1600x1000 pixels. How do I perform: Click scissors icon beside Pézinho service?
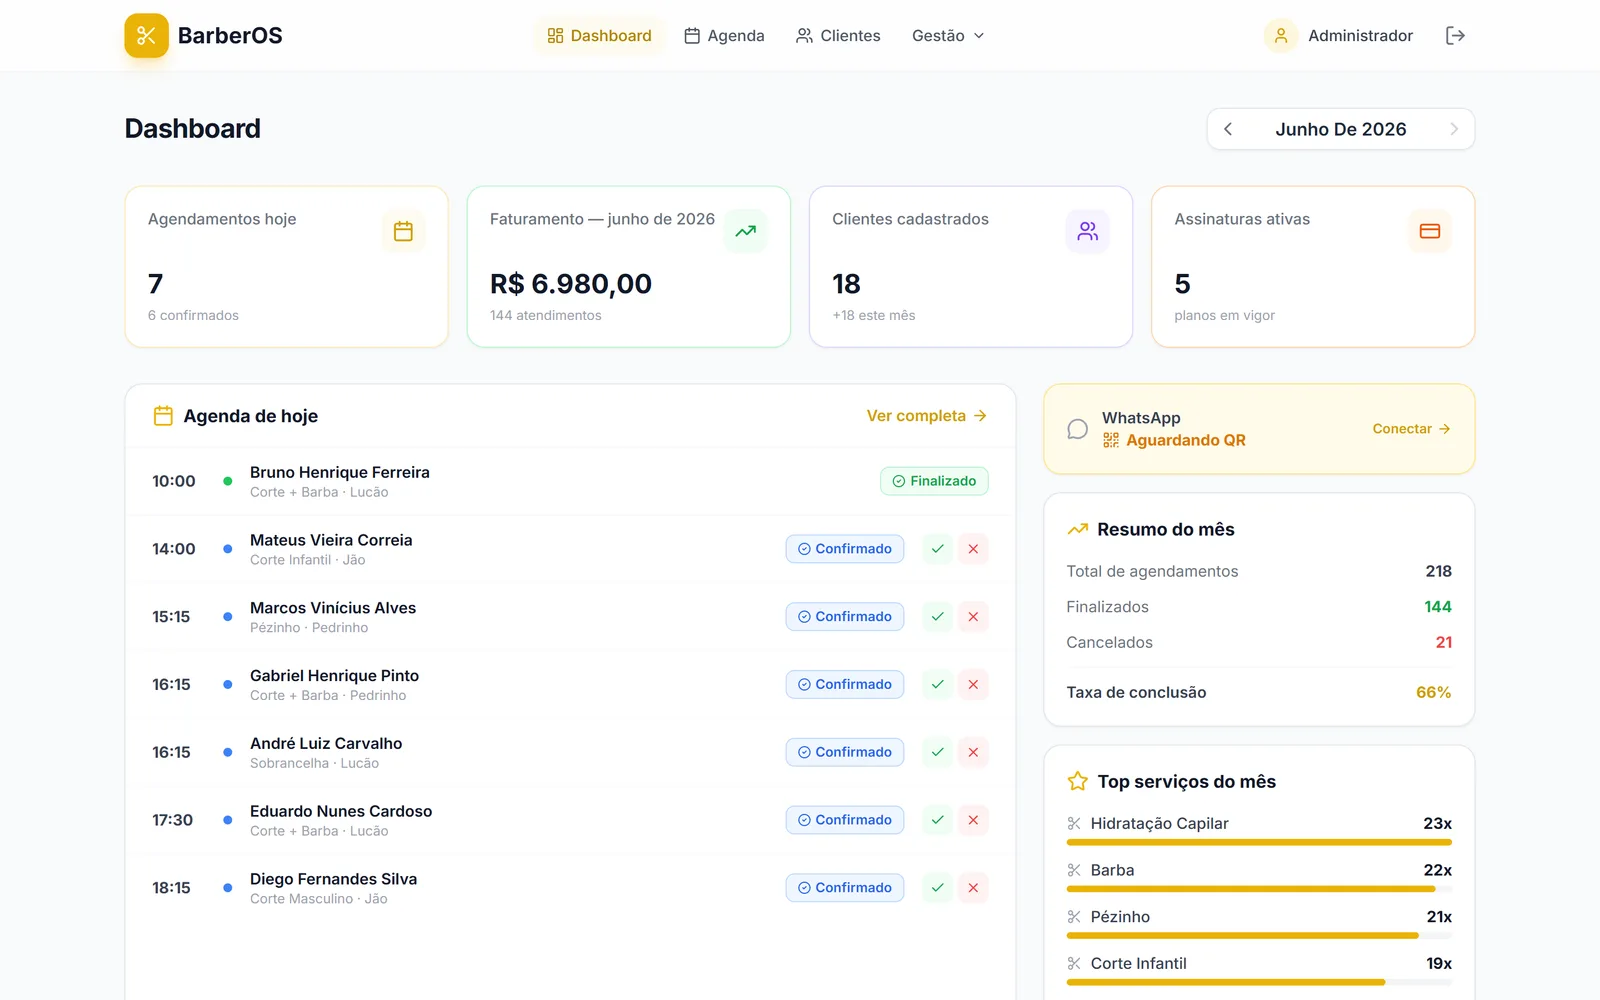pos(1074,917)
